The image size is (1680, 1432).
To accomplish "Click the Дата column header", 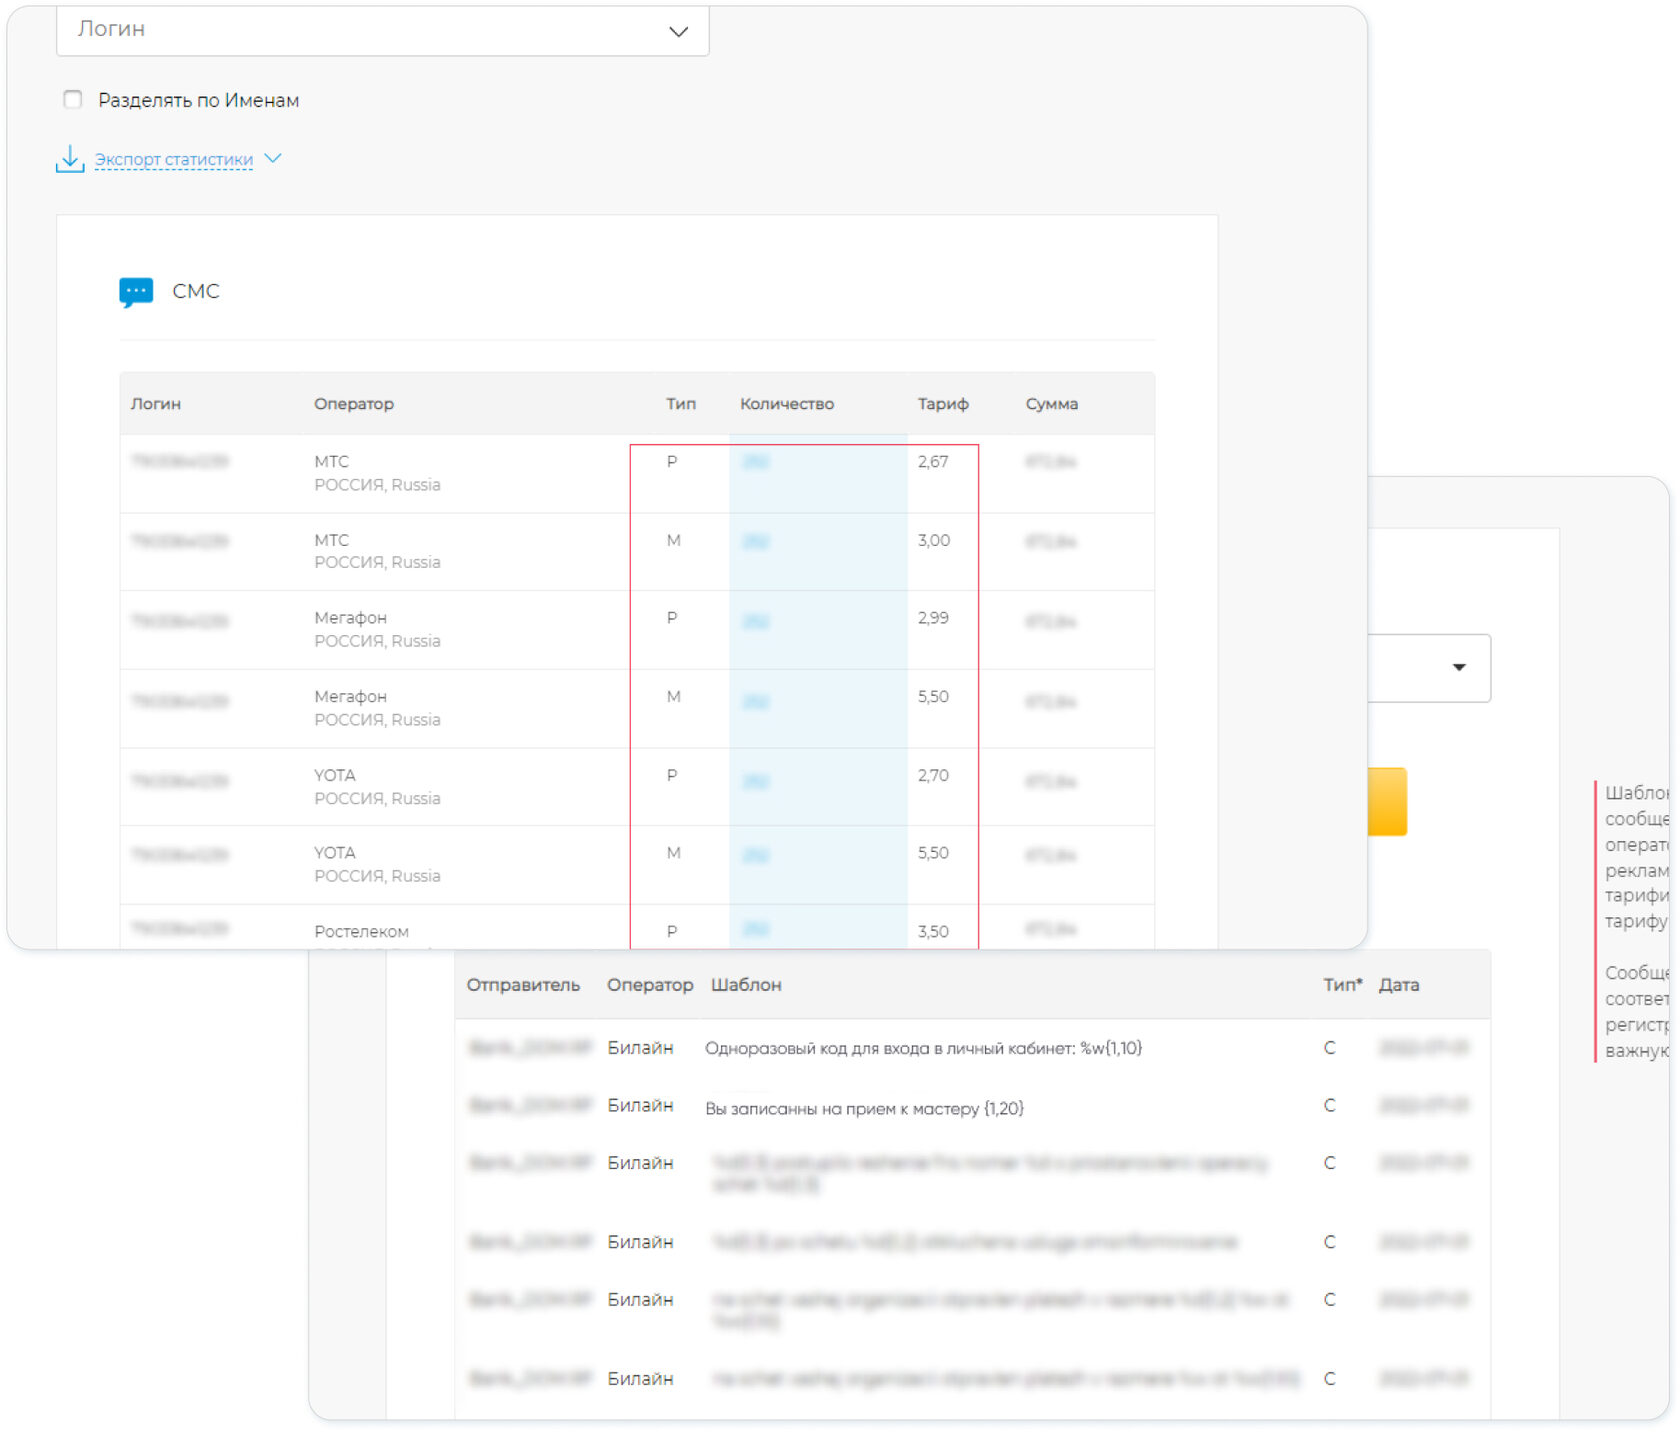I will pyautogui.click(x=1399, y=985).
